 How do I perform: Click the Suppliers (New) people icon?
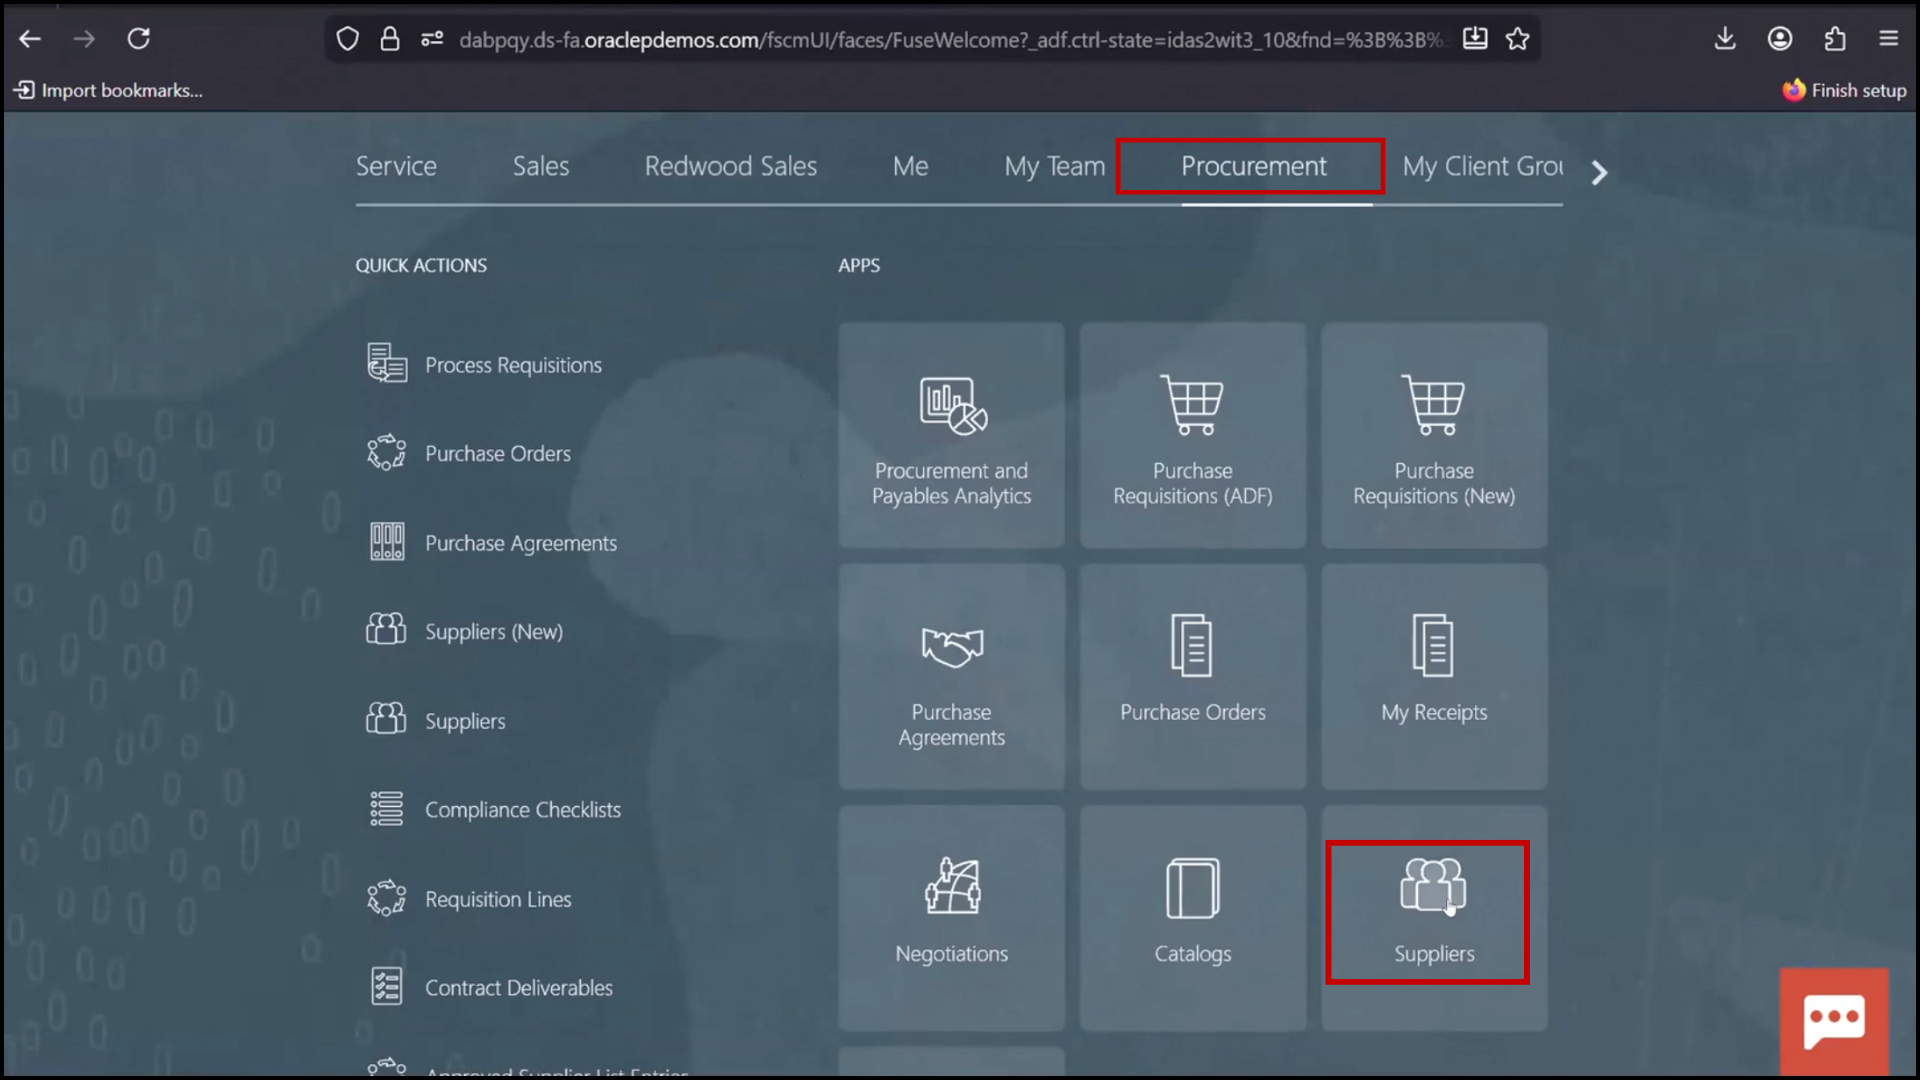click(387, 630)
